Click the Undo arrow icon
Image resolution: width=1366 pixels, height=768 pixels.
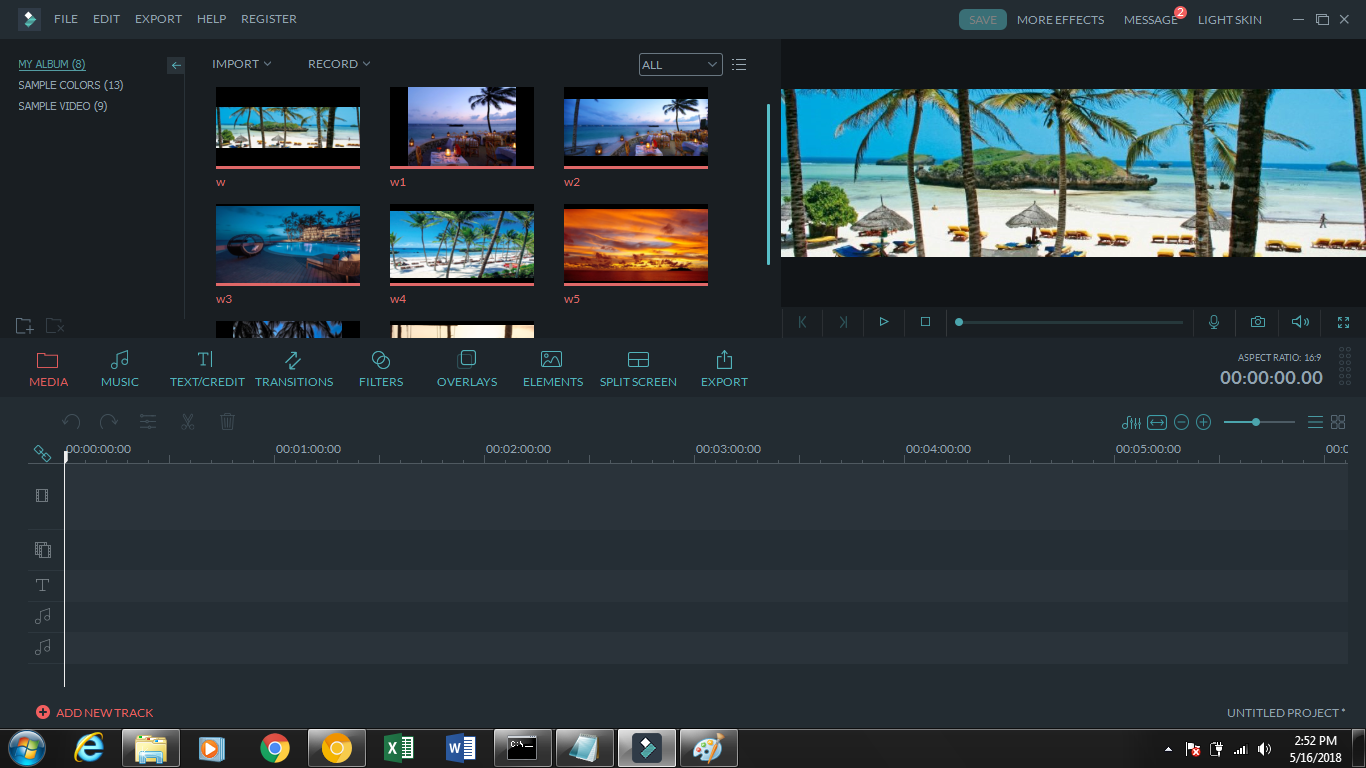71,422
